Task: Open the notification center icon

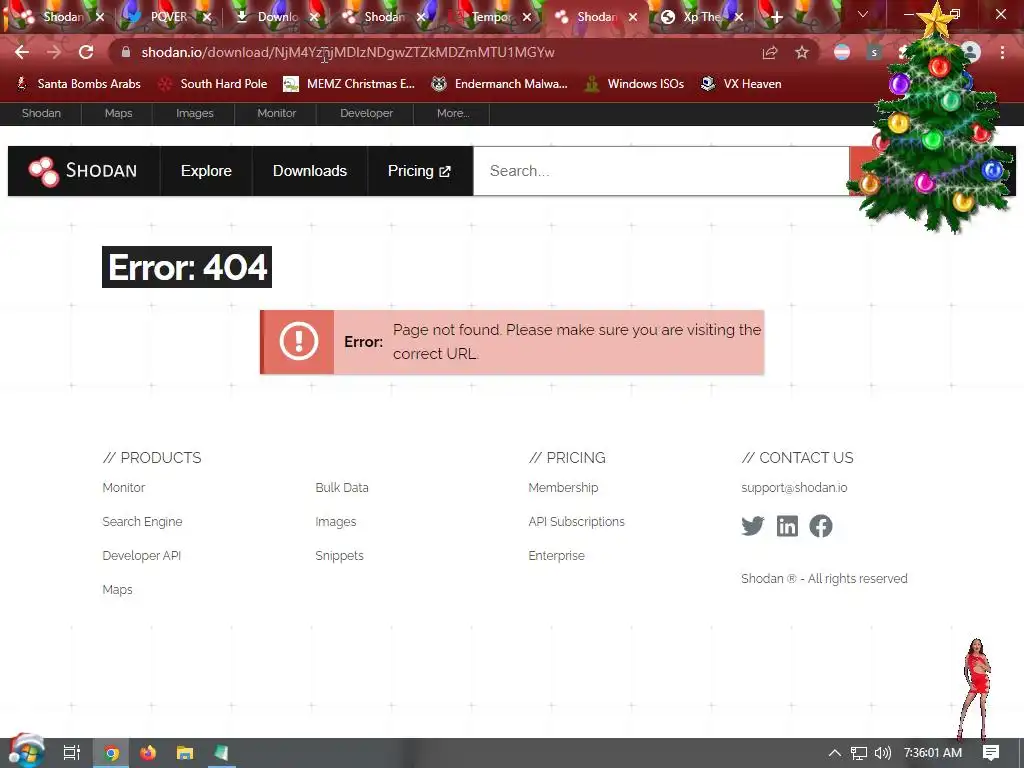Action: [x=991, y=753]
